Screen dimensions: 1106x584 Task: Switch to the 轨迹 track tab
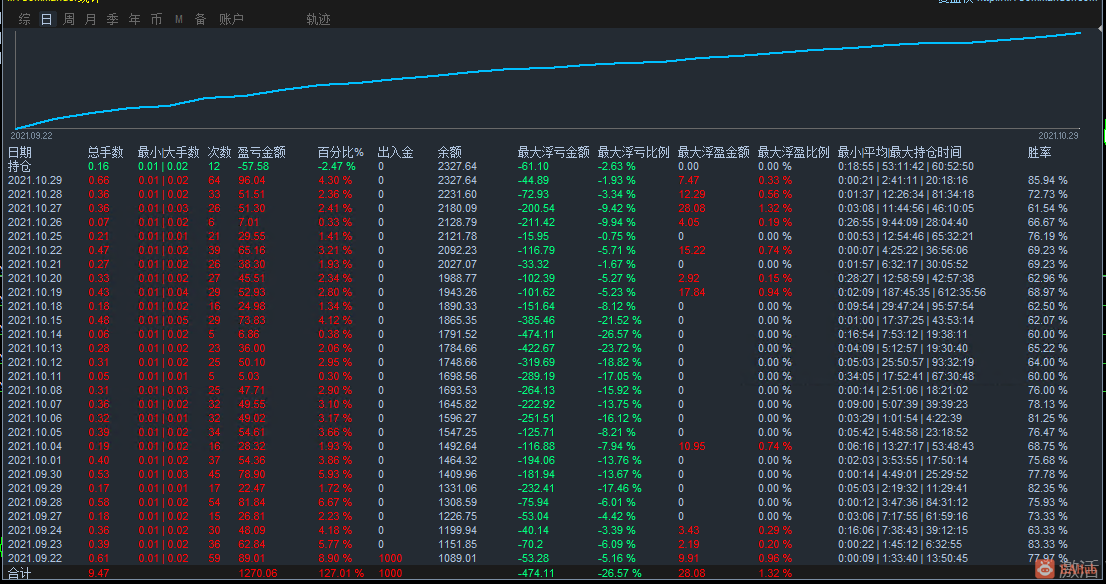coord(318,20)
